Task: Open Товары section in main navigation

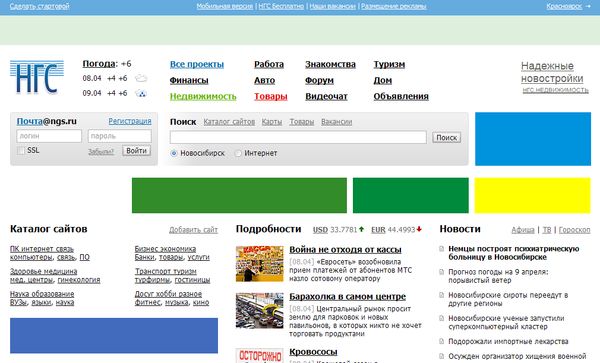Action: tap(271, 96)
